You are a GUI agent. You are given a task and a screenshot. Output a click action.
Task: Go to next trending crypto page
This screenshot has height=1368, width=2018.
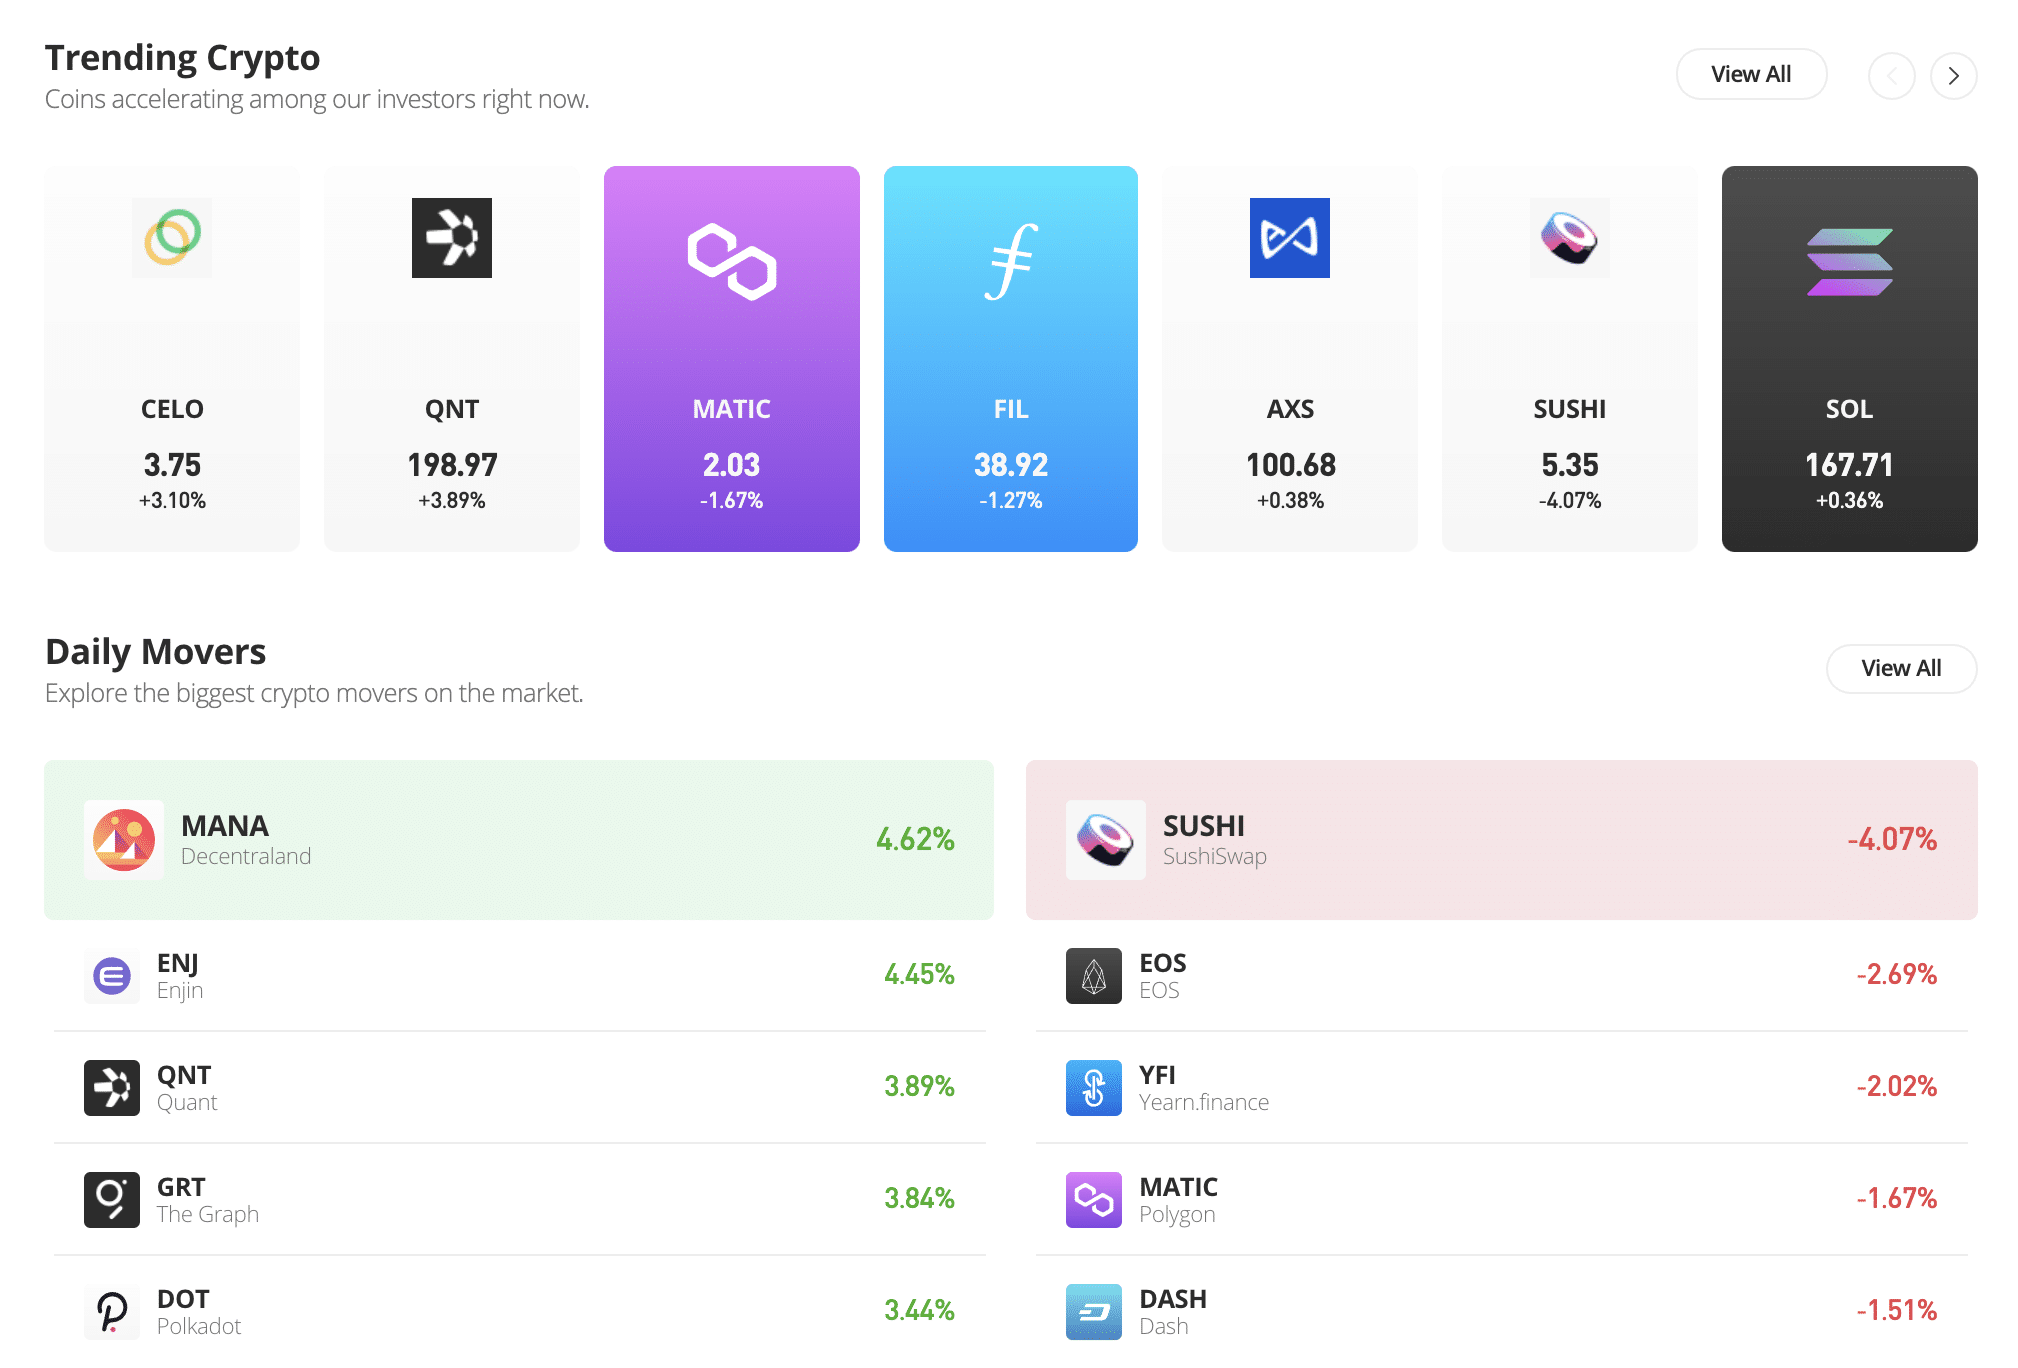1954,76
